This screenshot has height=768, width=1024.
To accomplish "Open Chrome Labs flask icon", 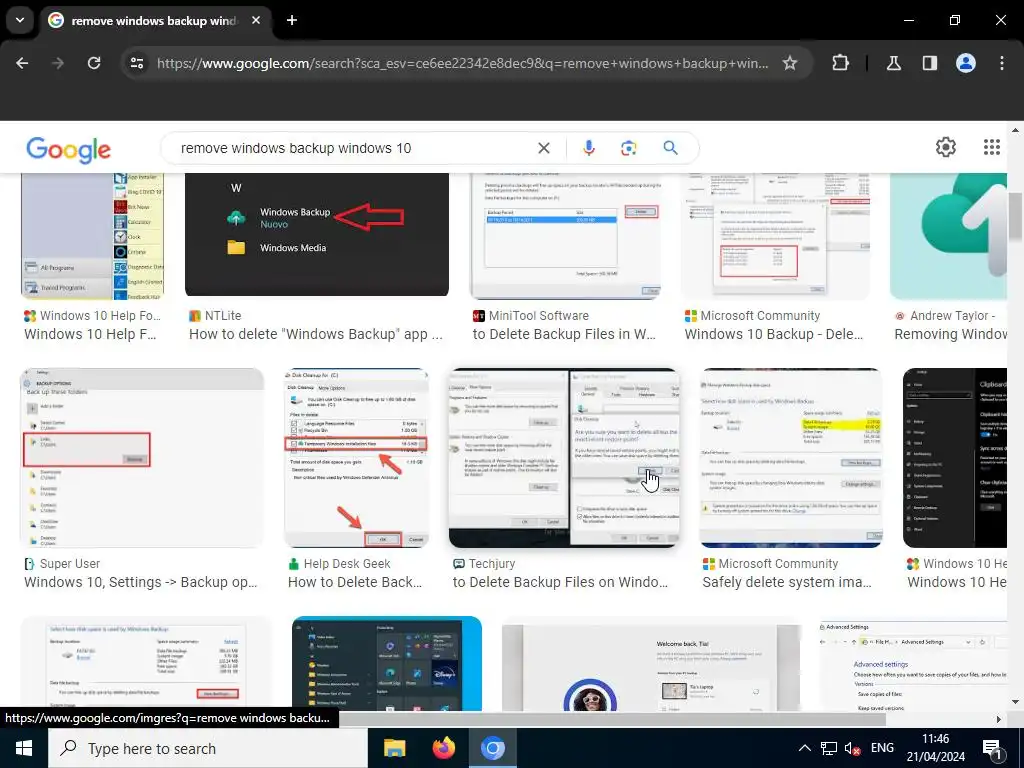I will [893, 63].
